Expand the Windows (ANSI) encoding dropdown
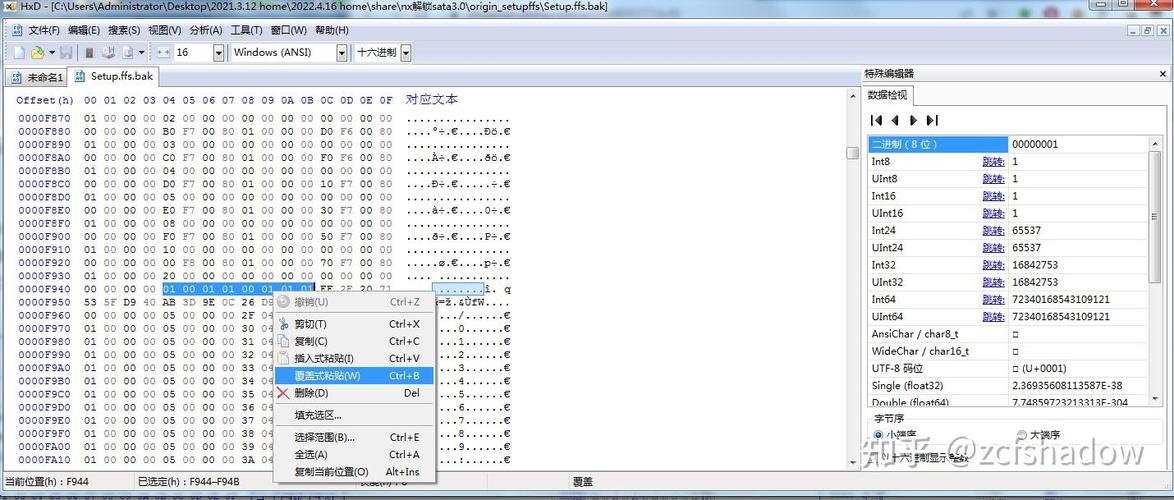The height and width of the screenshot is (500, 1174). coord(341,52)
